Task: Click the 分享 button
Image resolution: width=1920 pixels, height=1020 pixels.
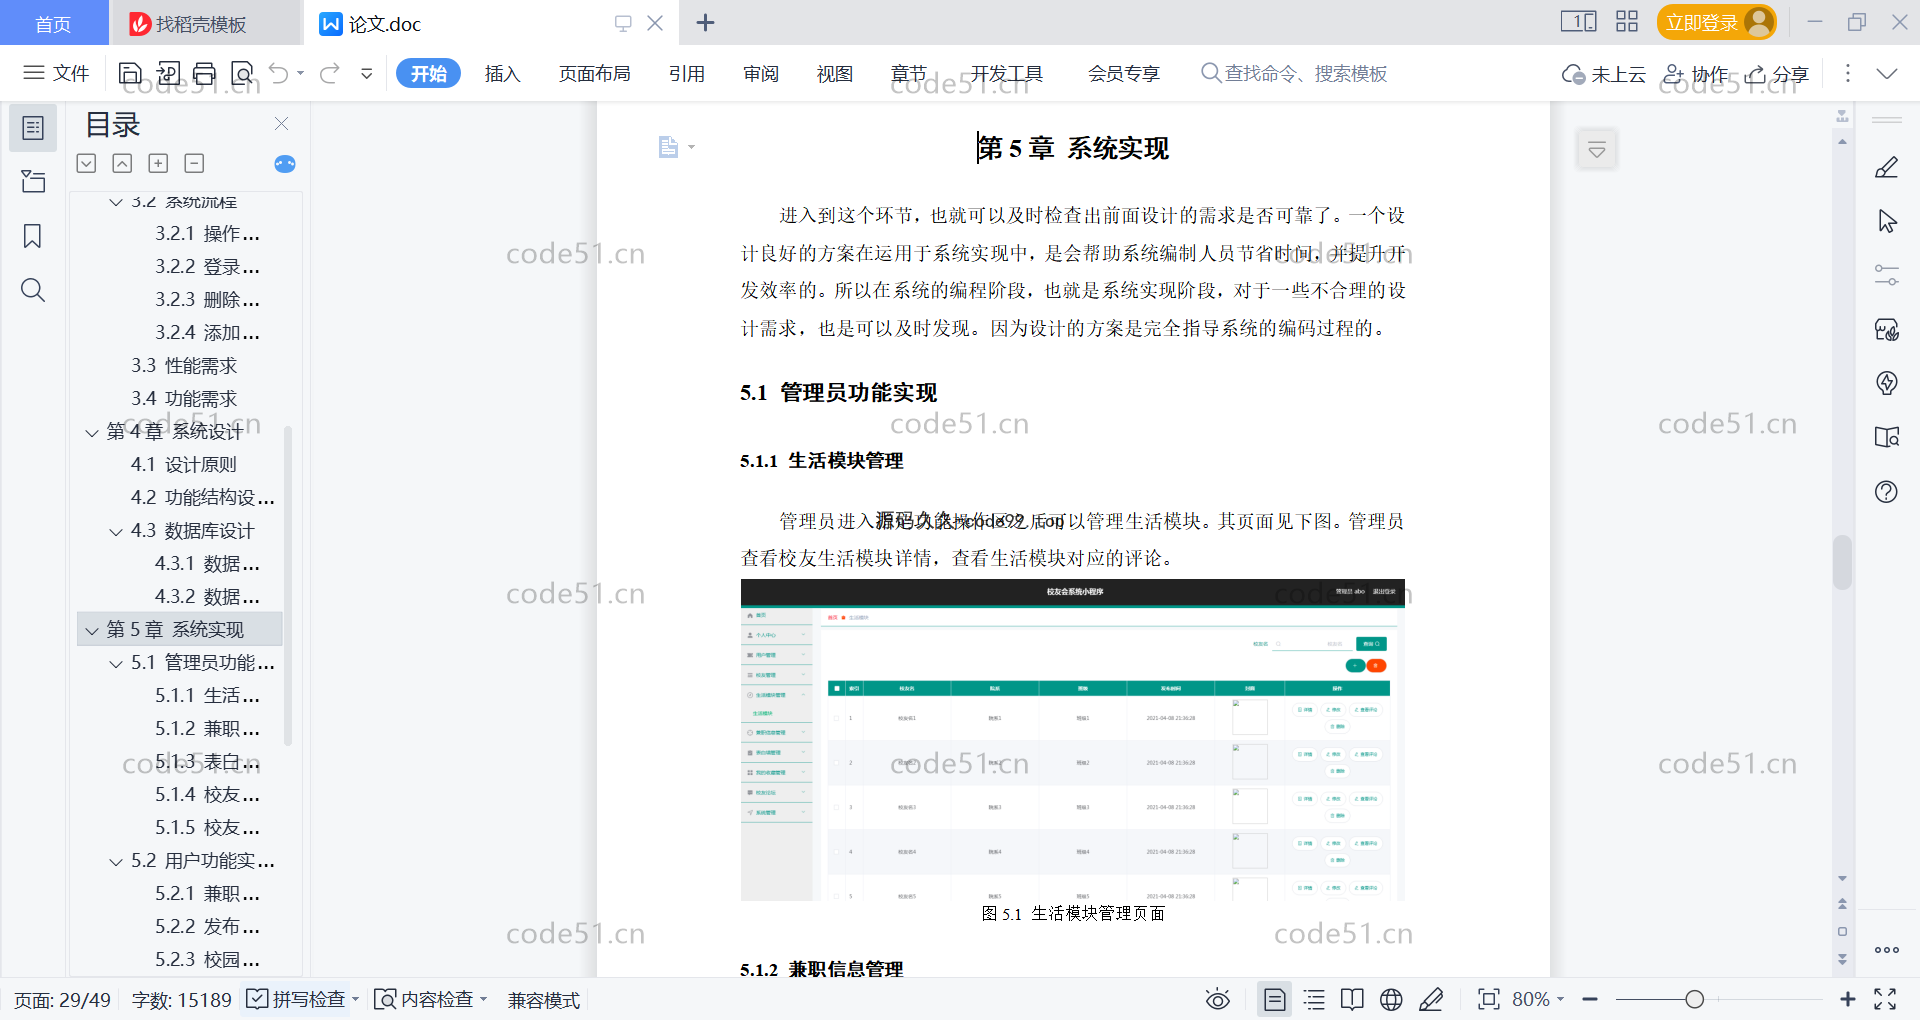Action: tap(1777, 74)
